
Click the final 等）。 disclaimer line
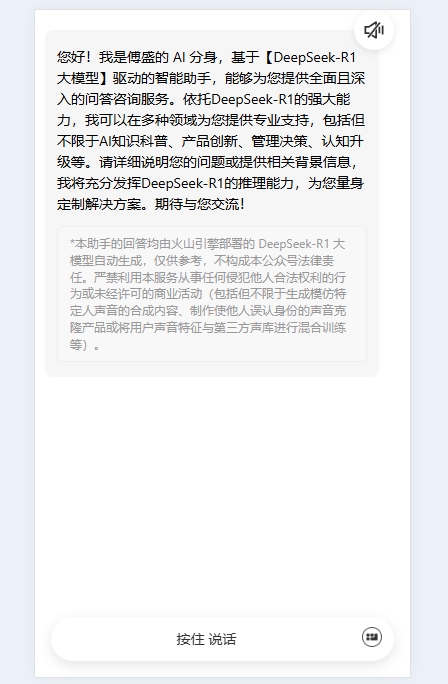(x=85, y=345)
